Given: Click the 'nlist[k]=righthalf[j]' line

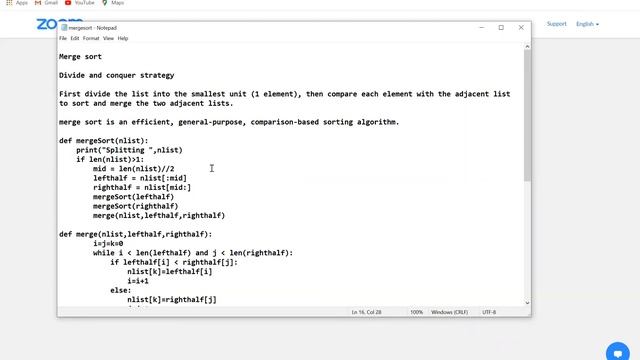Looking at the screenshot, I should (172, 300).
